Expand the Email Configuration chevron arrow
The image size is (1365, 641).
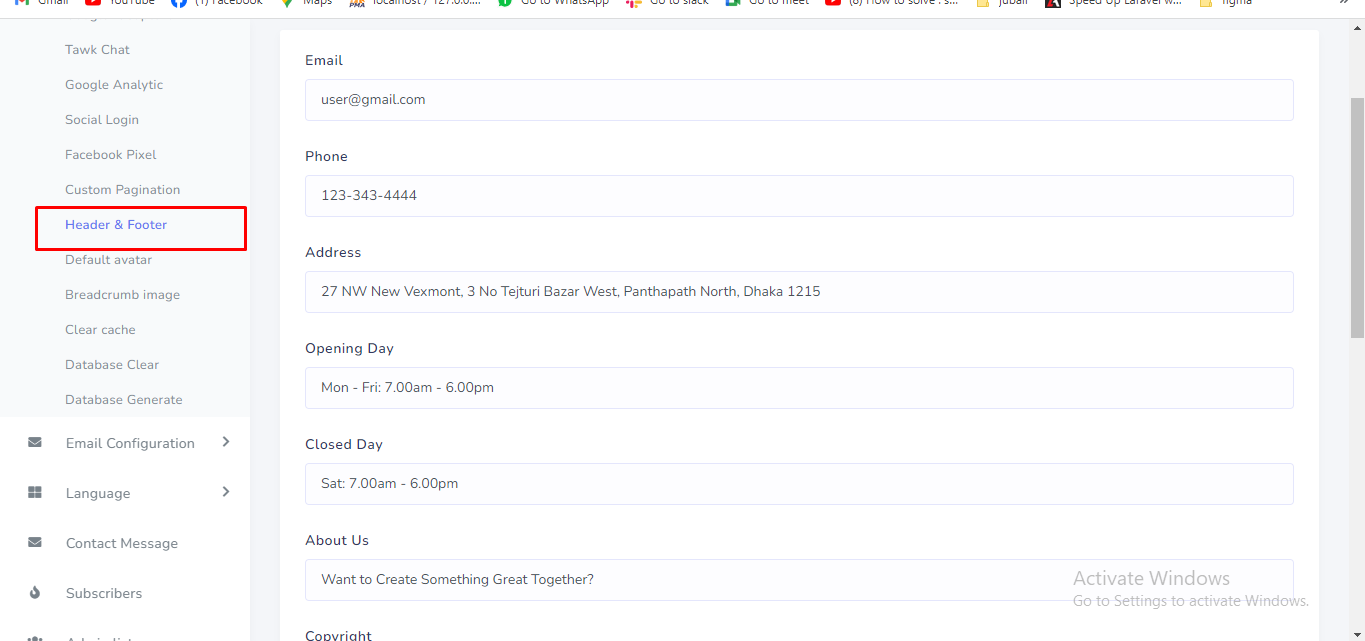click(226, 442)
